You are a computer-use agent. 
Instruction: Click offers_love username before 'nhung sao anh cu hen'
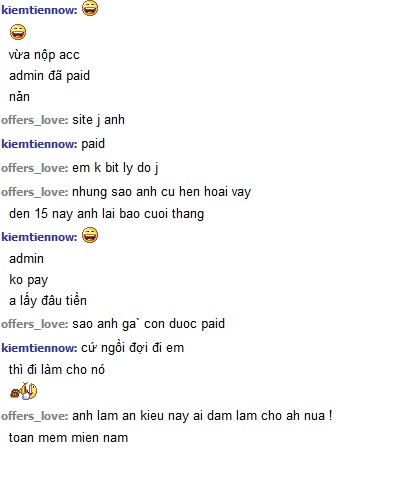pyautogui.click(x=35, y=192)
